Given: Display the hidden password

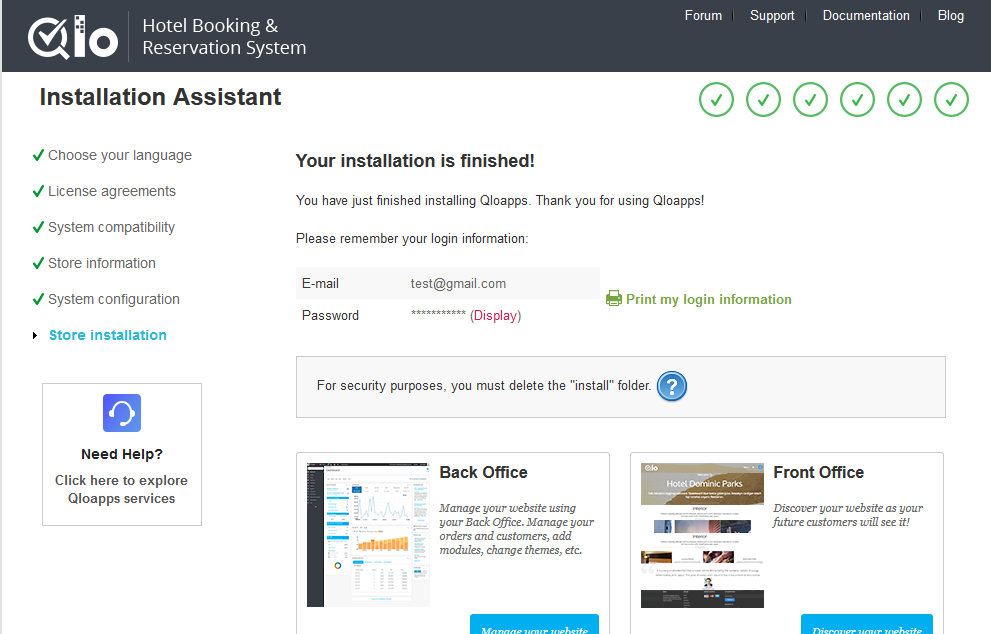Looking at the screenshot, I should [x=496, y=316].
